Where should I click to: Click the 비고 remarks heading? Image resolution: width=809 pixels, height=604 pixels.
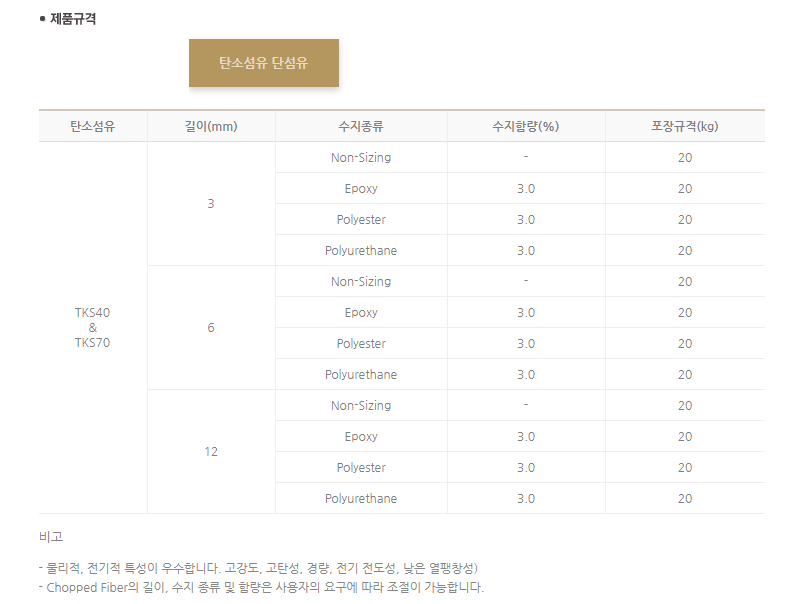point(51,537)
